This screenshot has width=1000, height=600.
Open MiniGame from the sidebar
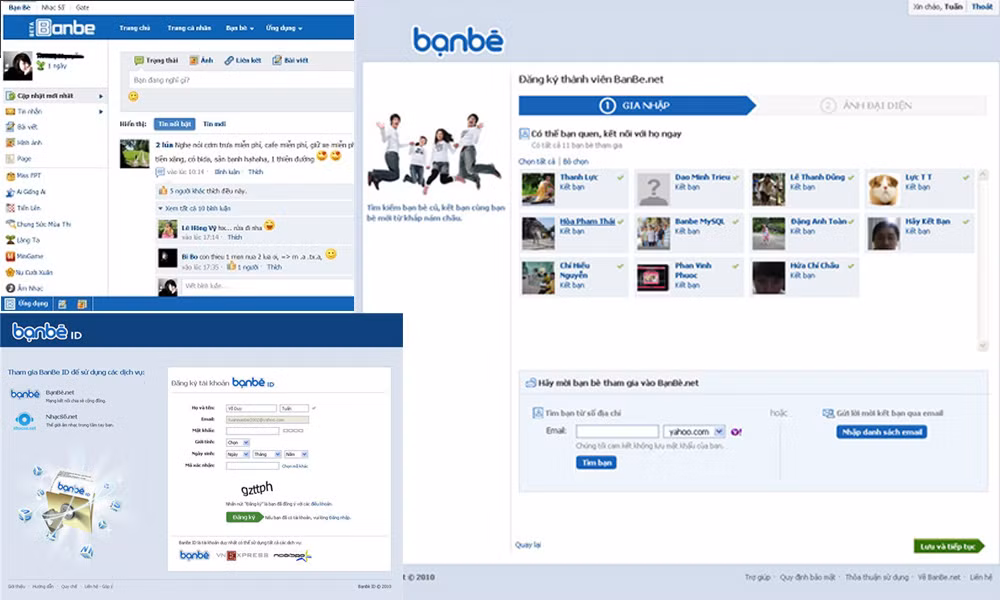[x=10, y=255]
